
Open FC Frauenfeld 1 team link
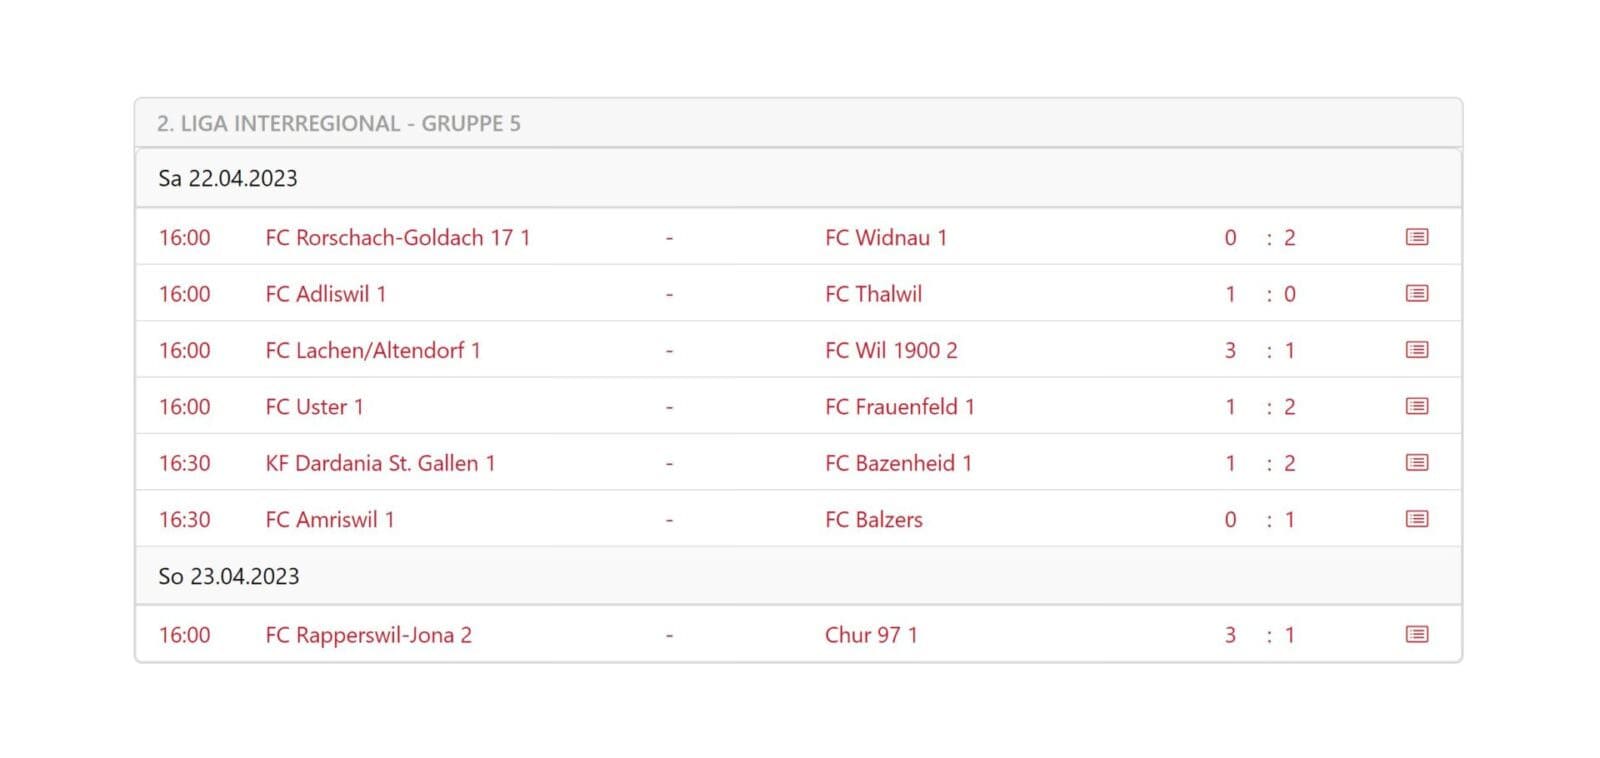(899, 407)
